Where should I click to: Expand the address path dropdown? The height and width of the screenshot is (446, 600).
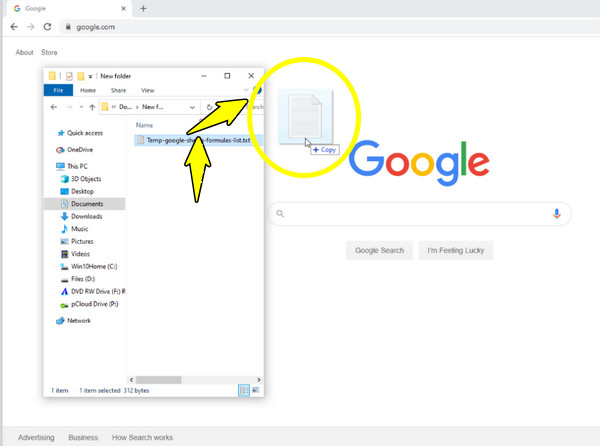click(x=192, y=107)
